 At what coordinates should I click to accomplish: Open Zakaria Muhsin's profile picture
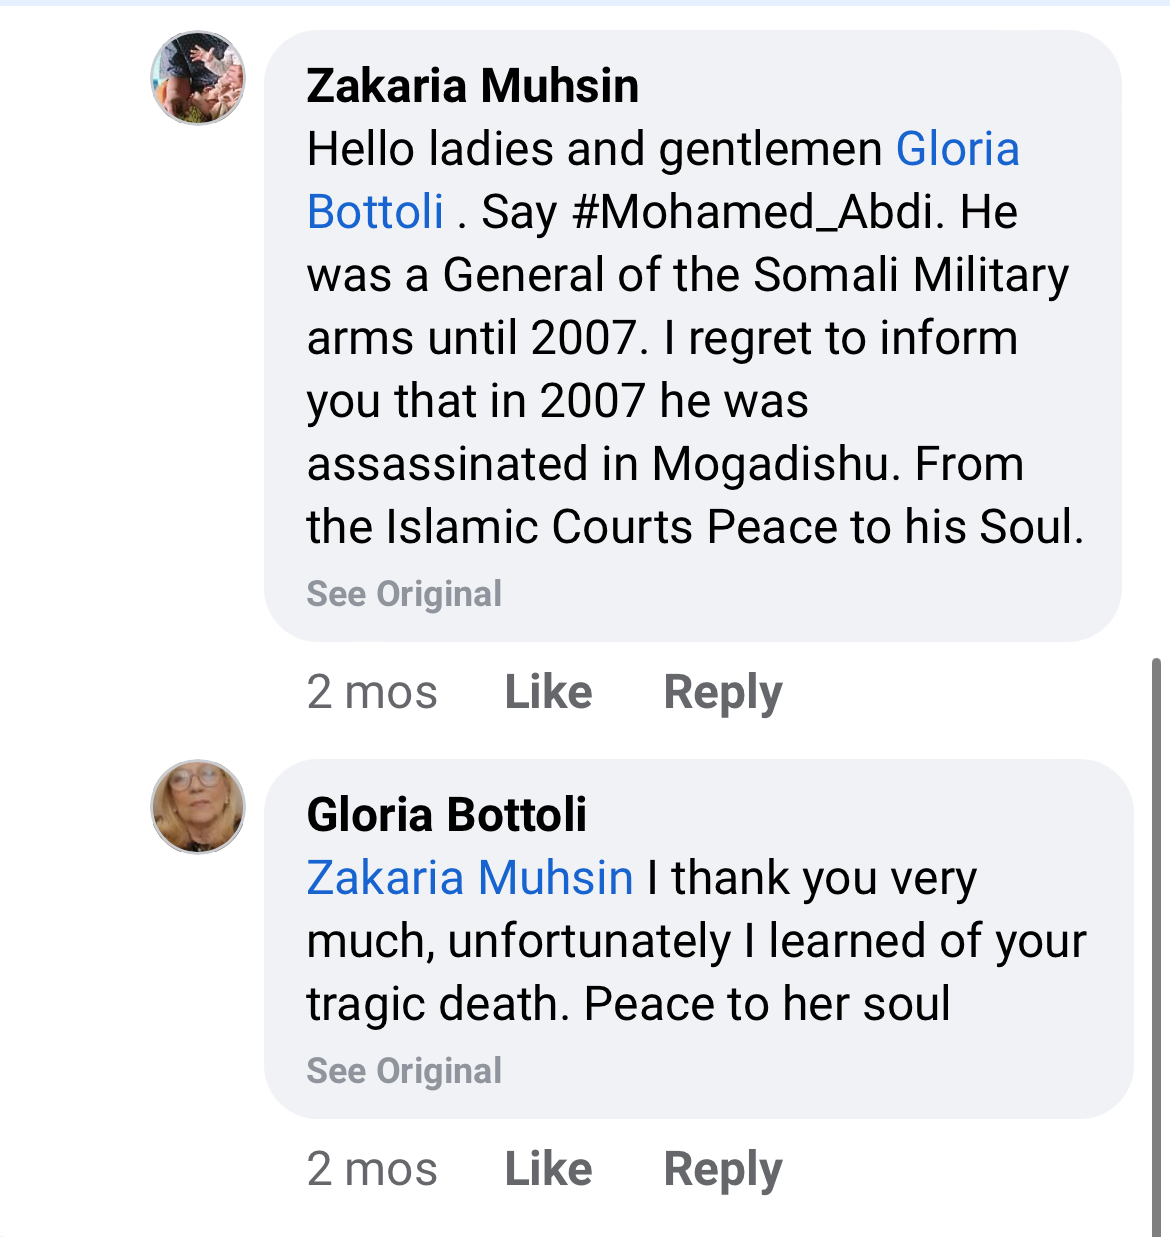click(198, 78)
